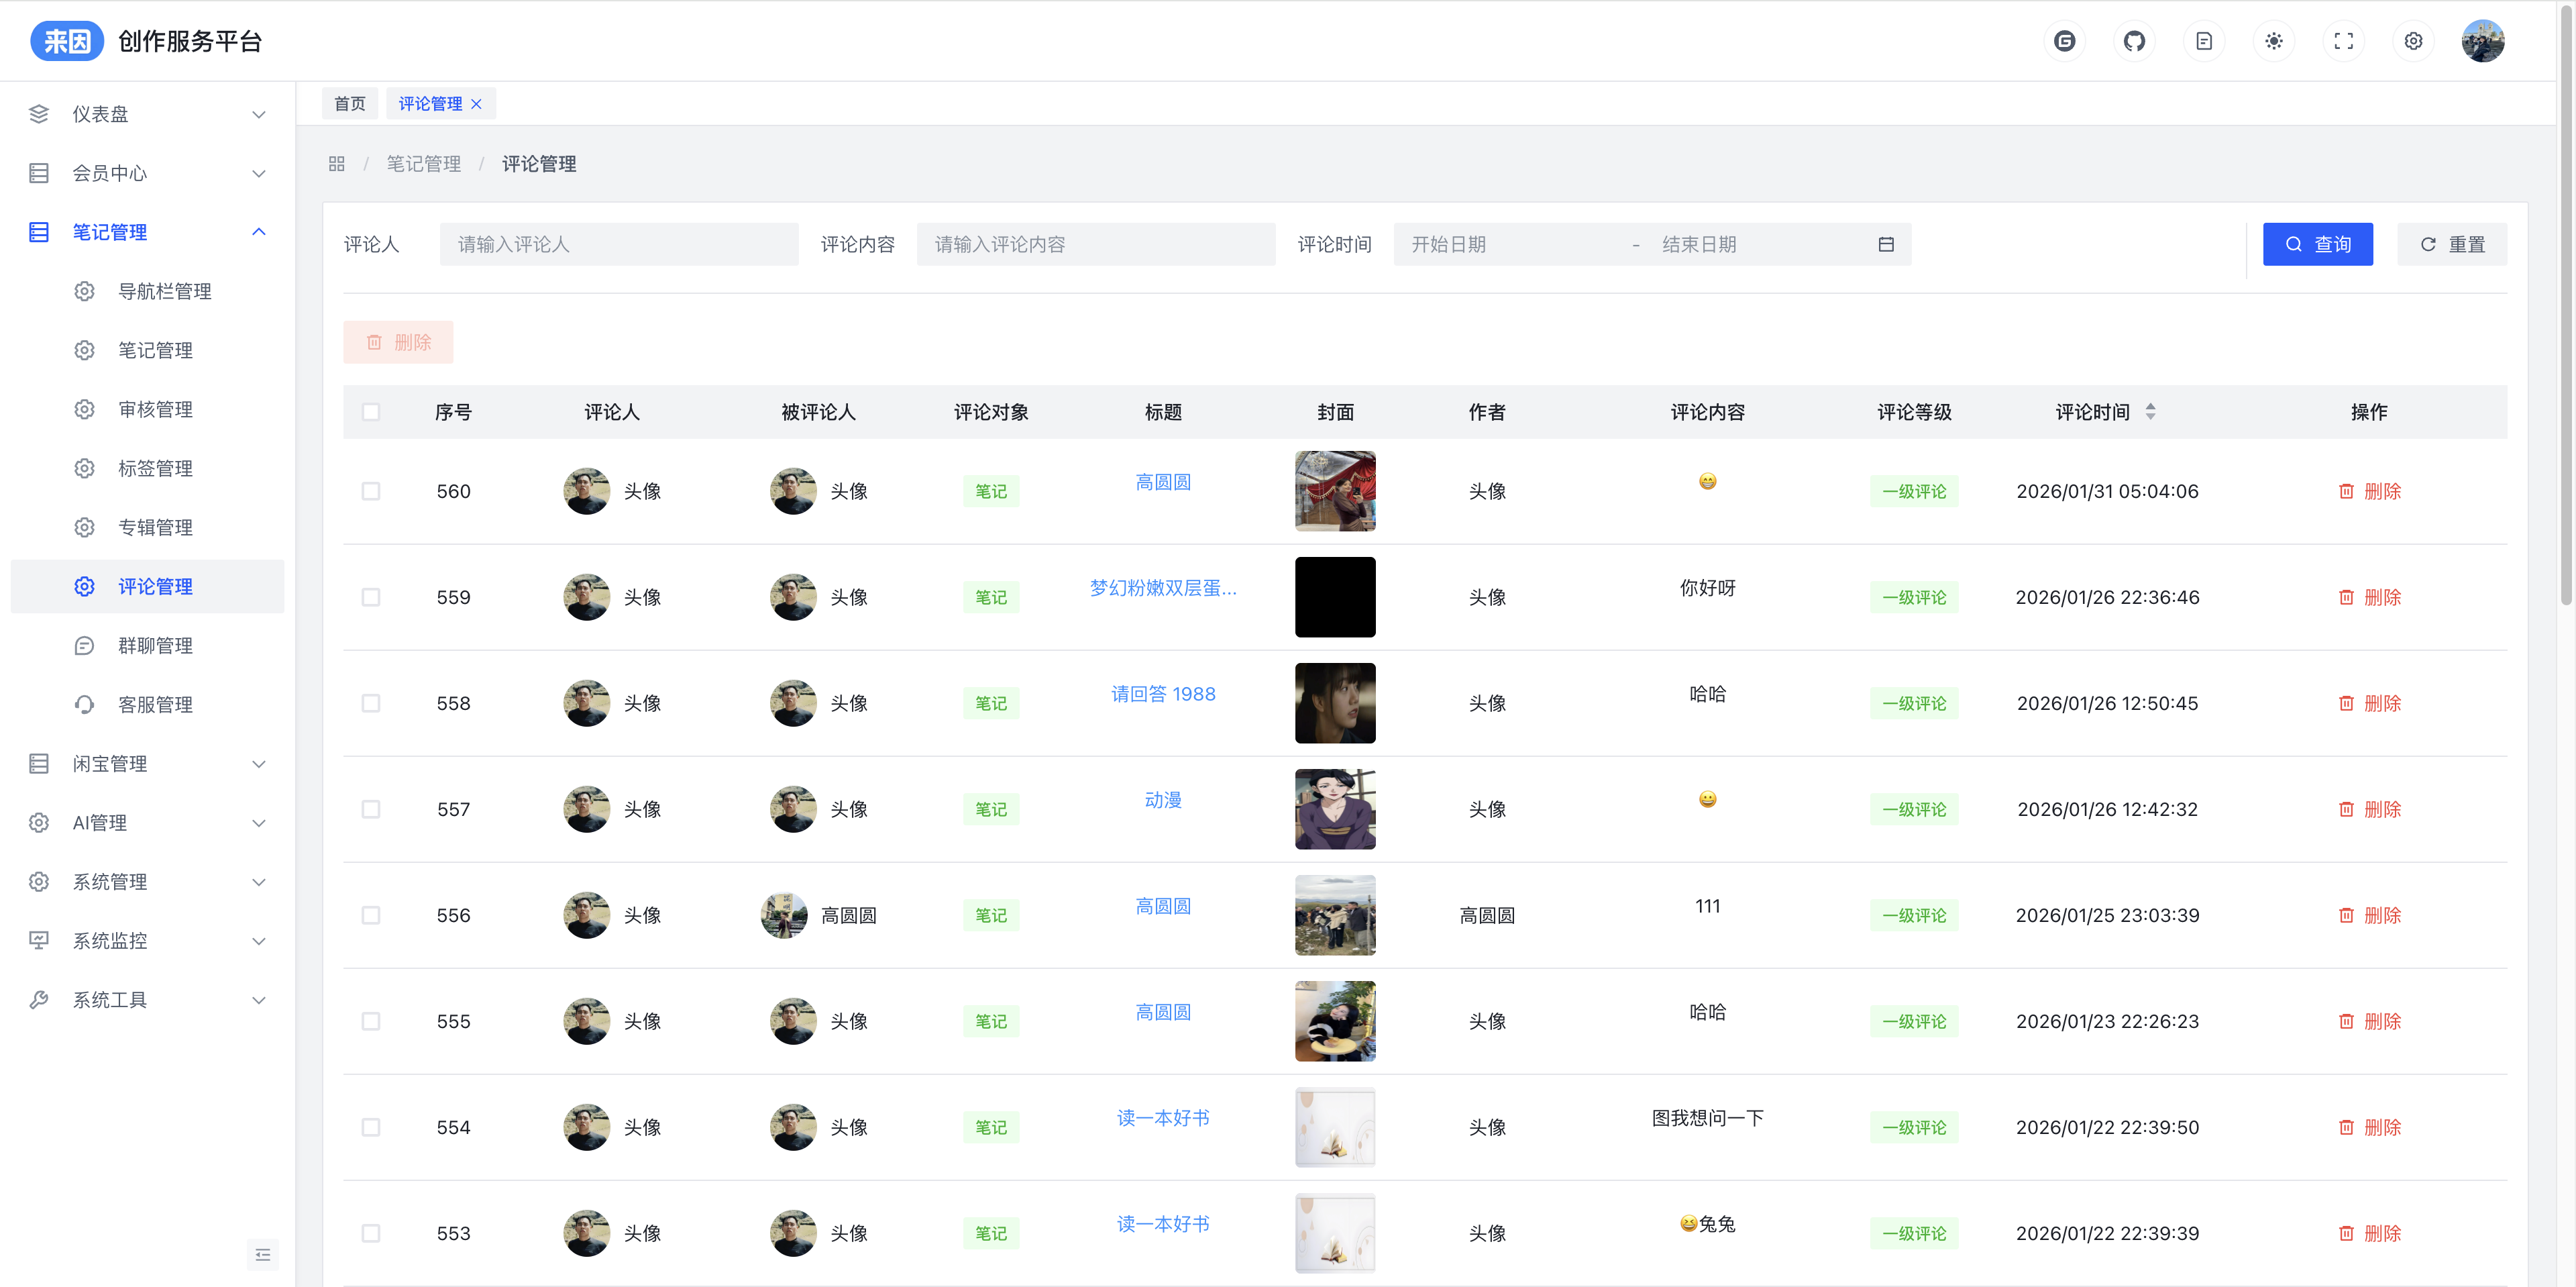Open the header settings gear icon
Image resolution: width=2576 pixels, height=1287 pixels.
click(2413, 41)
